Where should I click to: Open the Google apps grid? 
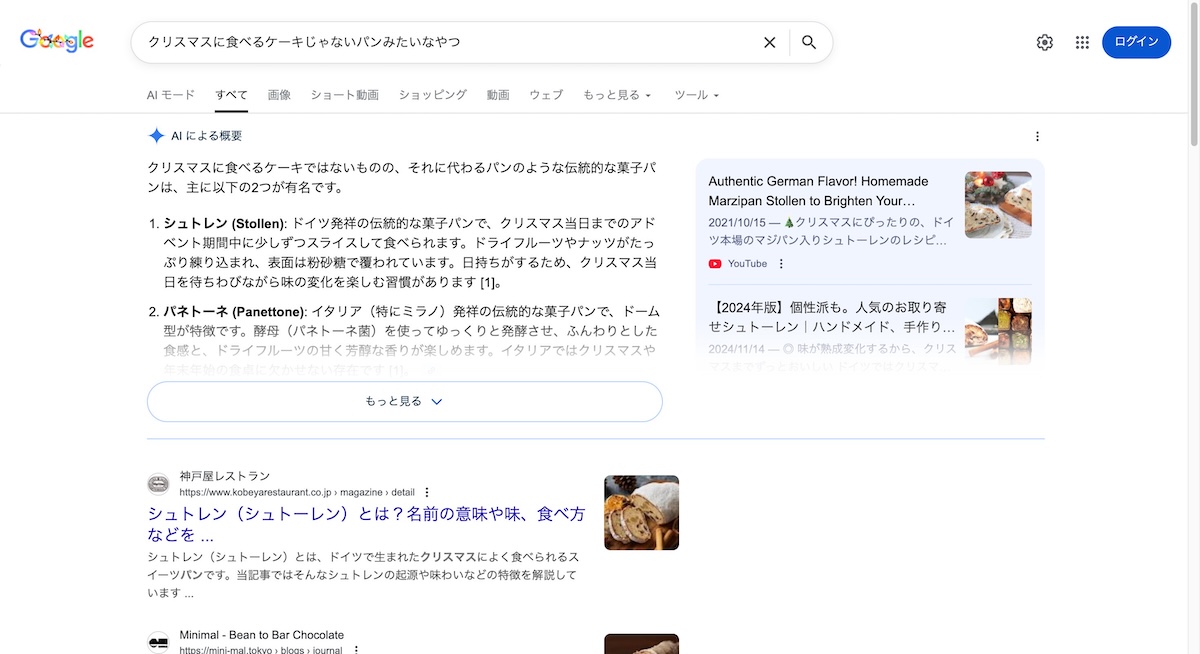[1082, 42]
